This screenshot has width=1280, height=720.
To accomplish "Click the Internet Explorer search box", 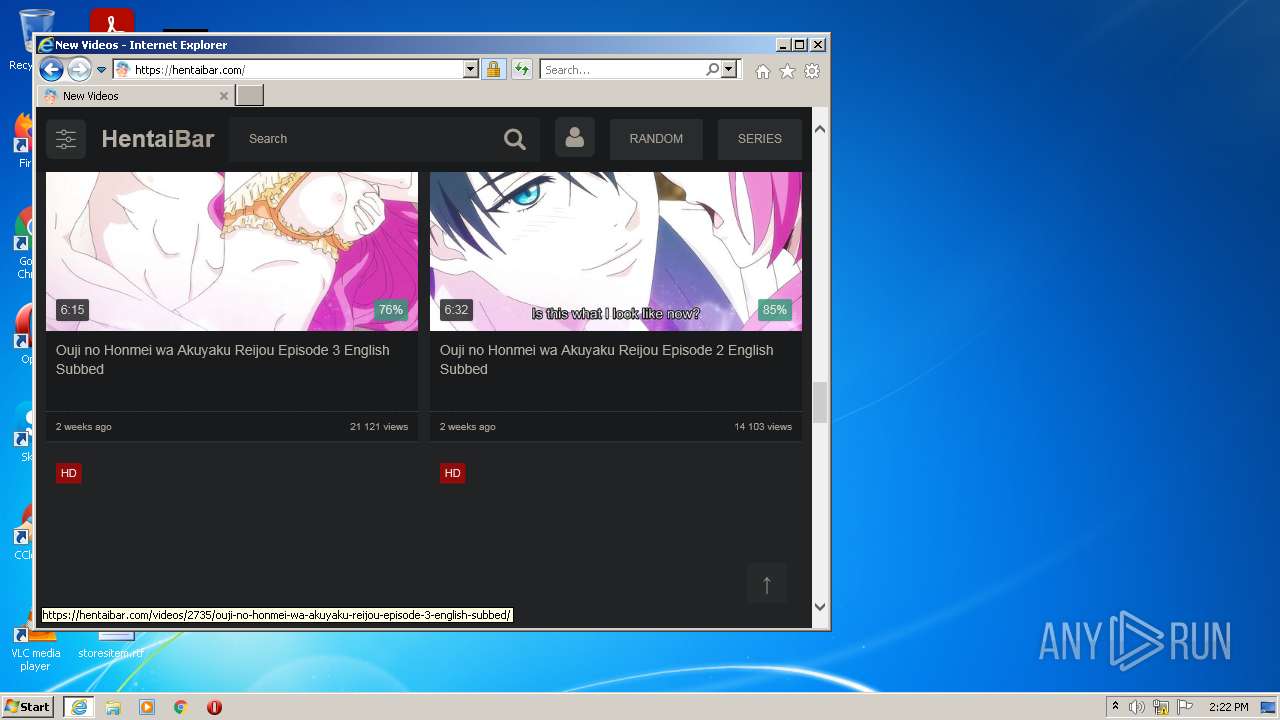I will click(x=622, y=70).
